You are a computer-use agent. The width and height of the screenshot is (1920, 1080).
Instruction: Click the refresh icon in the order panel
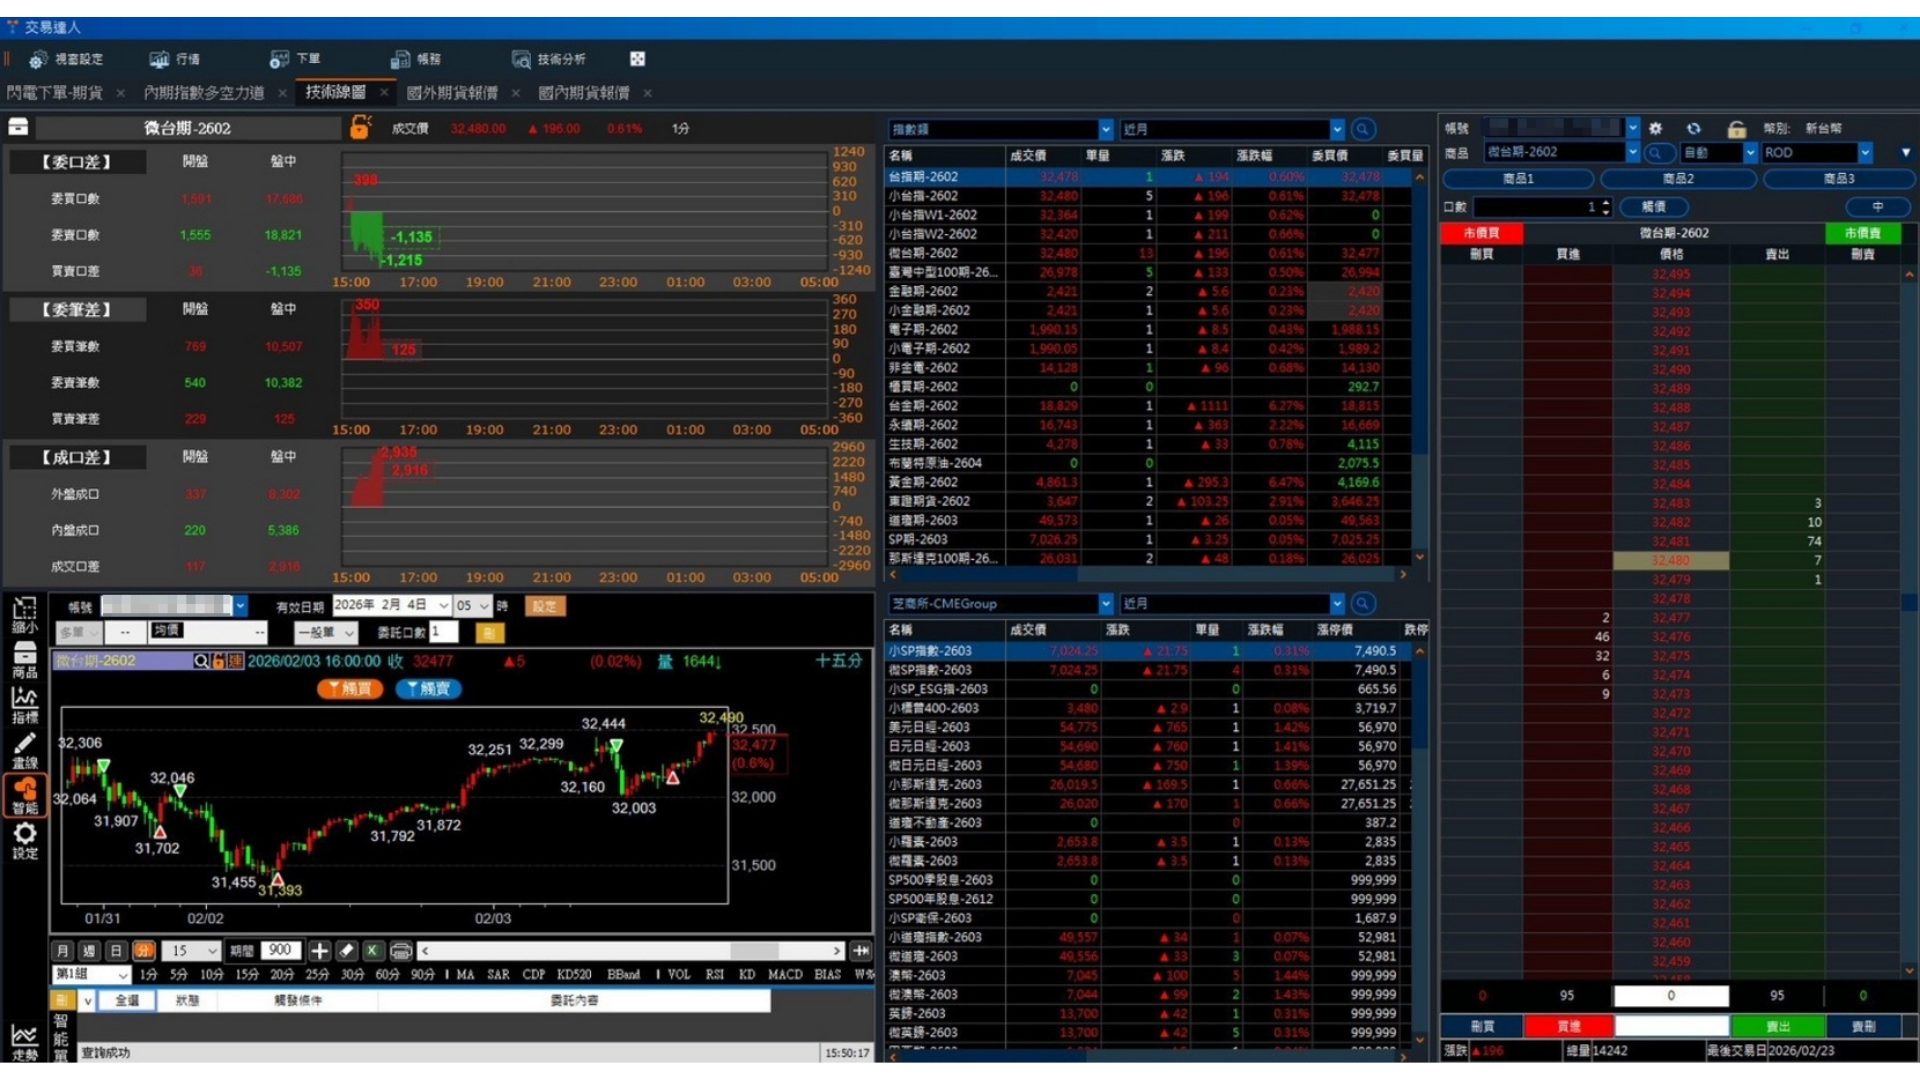pyautogui.click(x=1693, y=128)
